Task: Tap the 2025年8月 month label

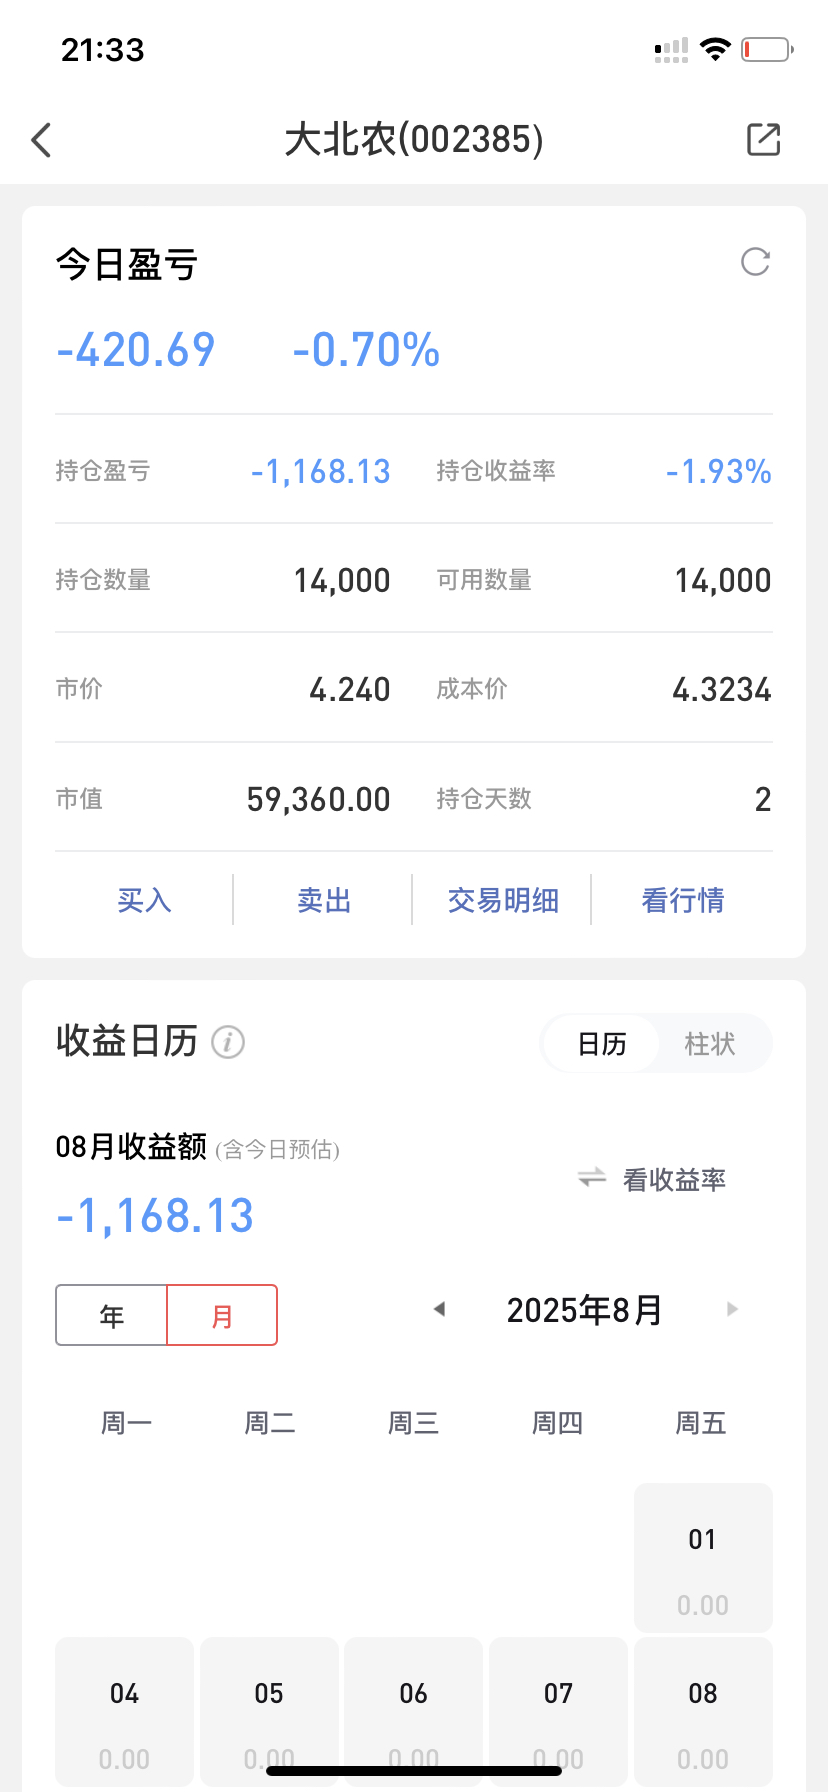Action: click(x=585, y=1310)
